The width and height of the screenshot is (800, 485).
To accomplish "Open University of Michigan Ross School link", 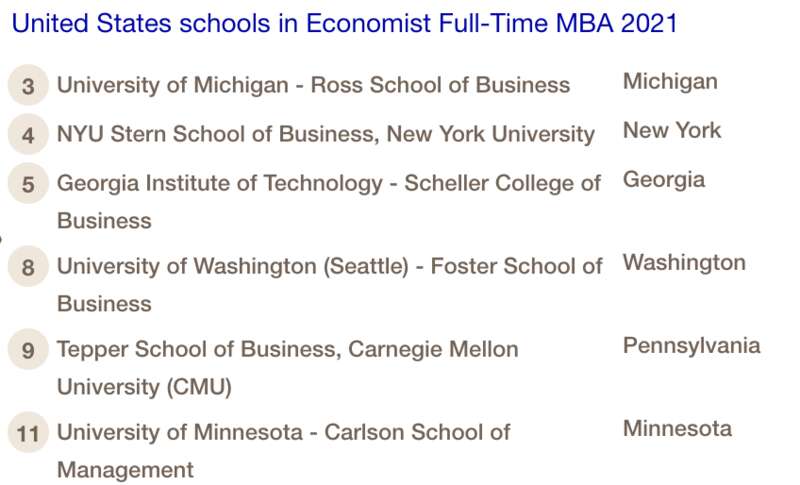I will point(313,86).
